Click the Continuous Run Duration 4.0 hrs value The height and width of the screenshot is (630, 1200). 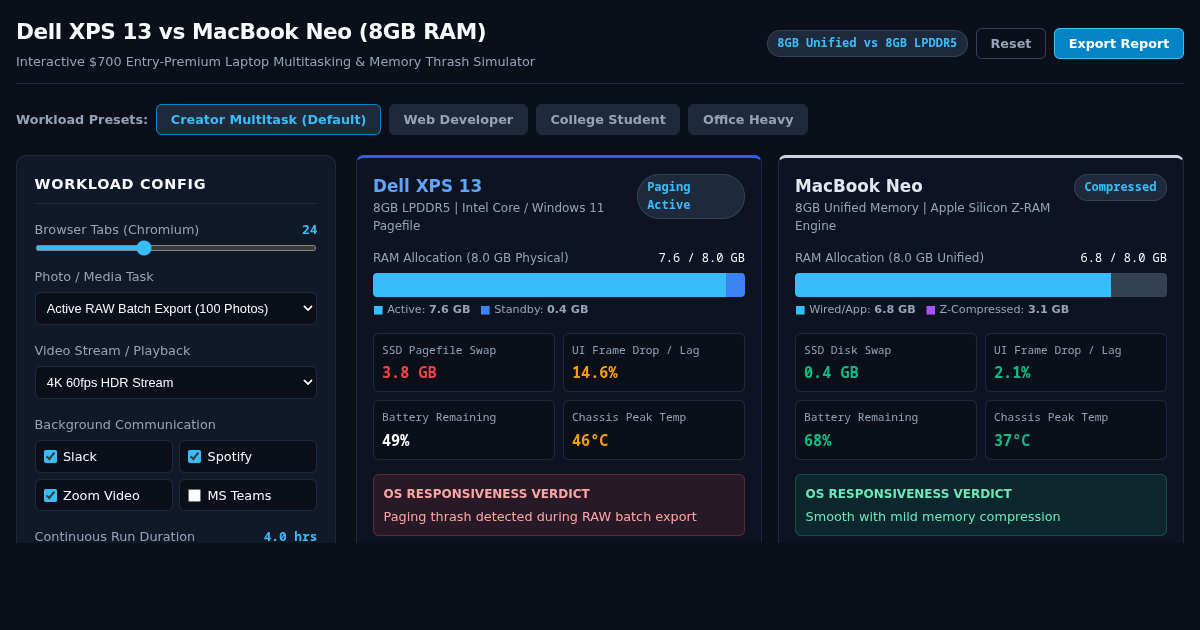click(290, 537)
